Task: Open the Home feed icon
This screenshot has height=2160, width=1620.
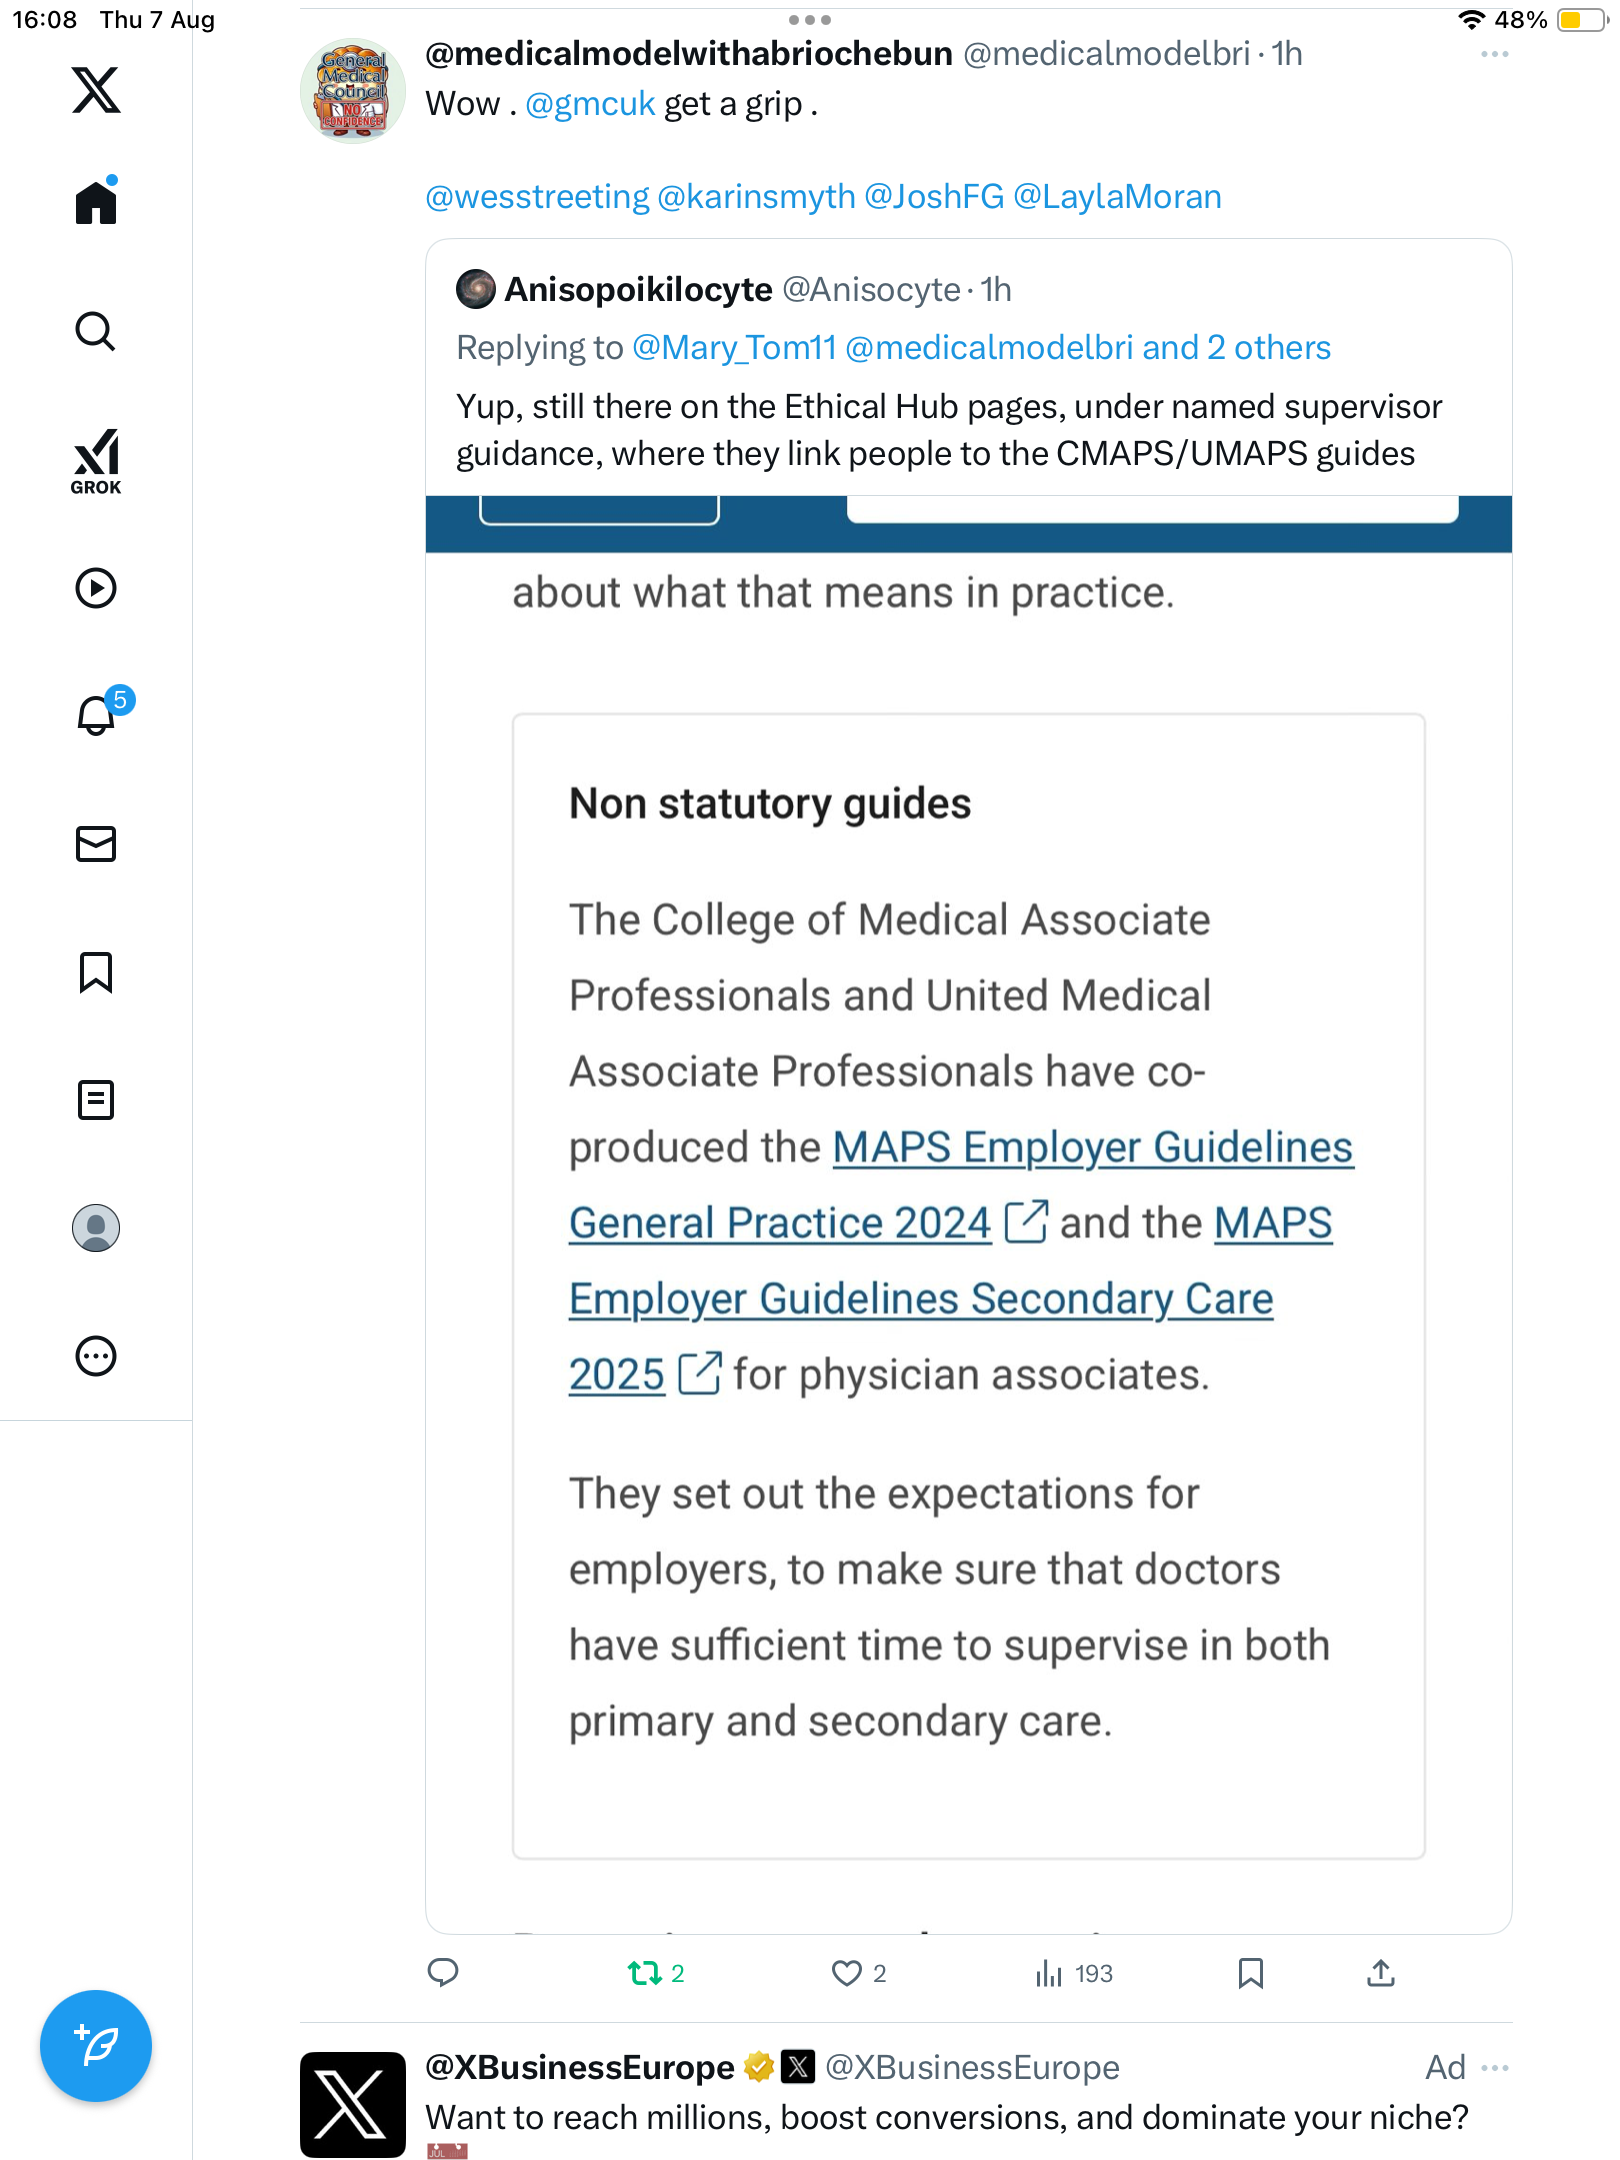Action: point(96,202)
